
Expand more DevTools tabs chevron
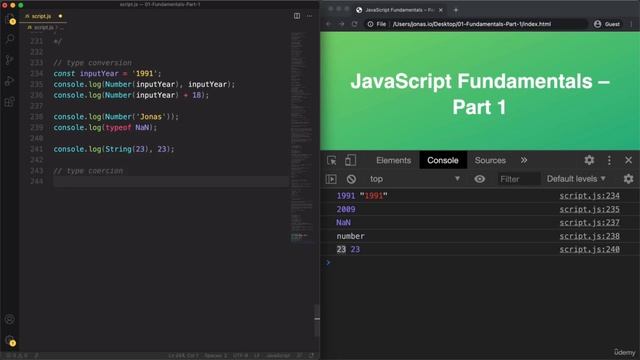524,160
